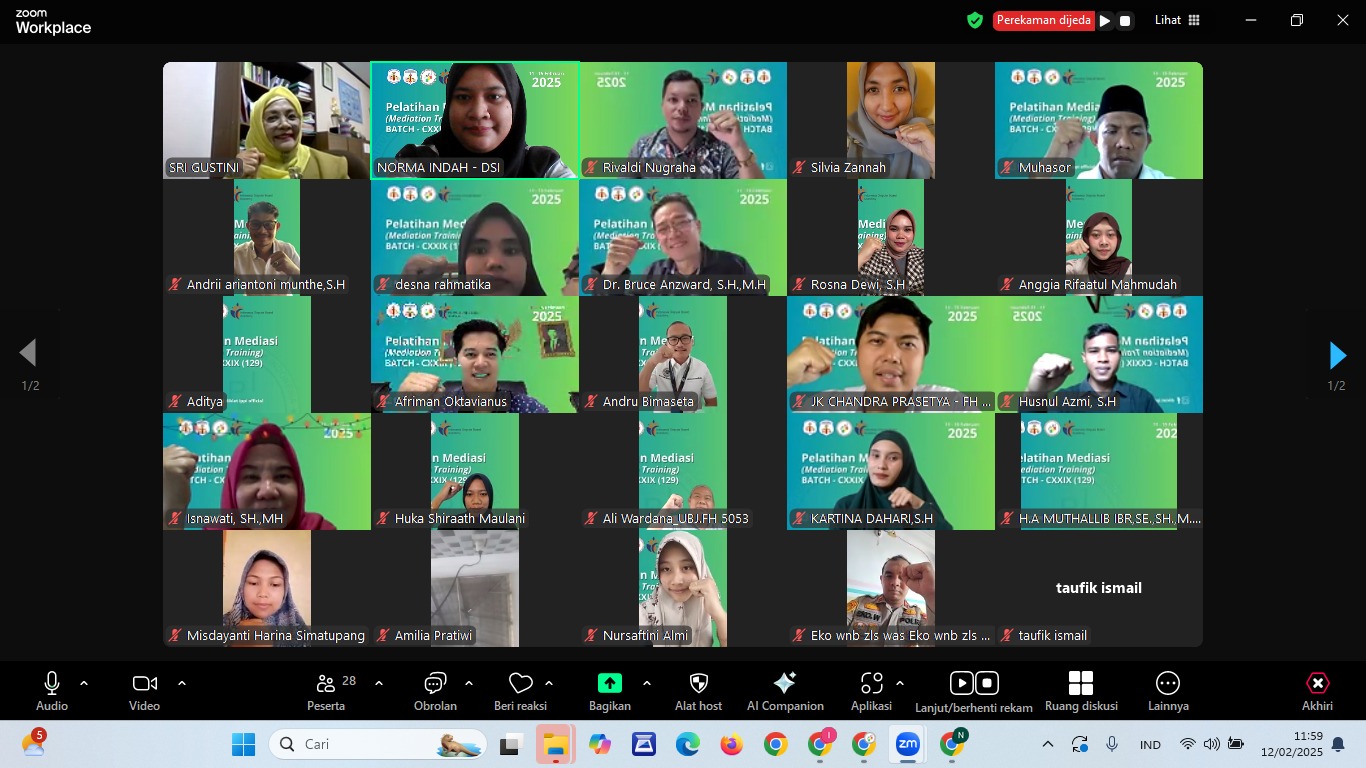Open the Lihat view layout menu
This screenshot has width=1366, height=768.
[x=1177, y=20]
